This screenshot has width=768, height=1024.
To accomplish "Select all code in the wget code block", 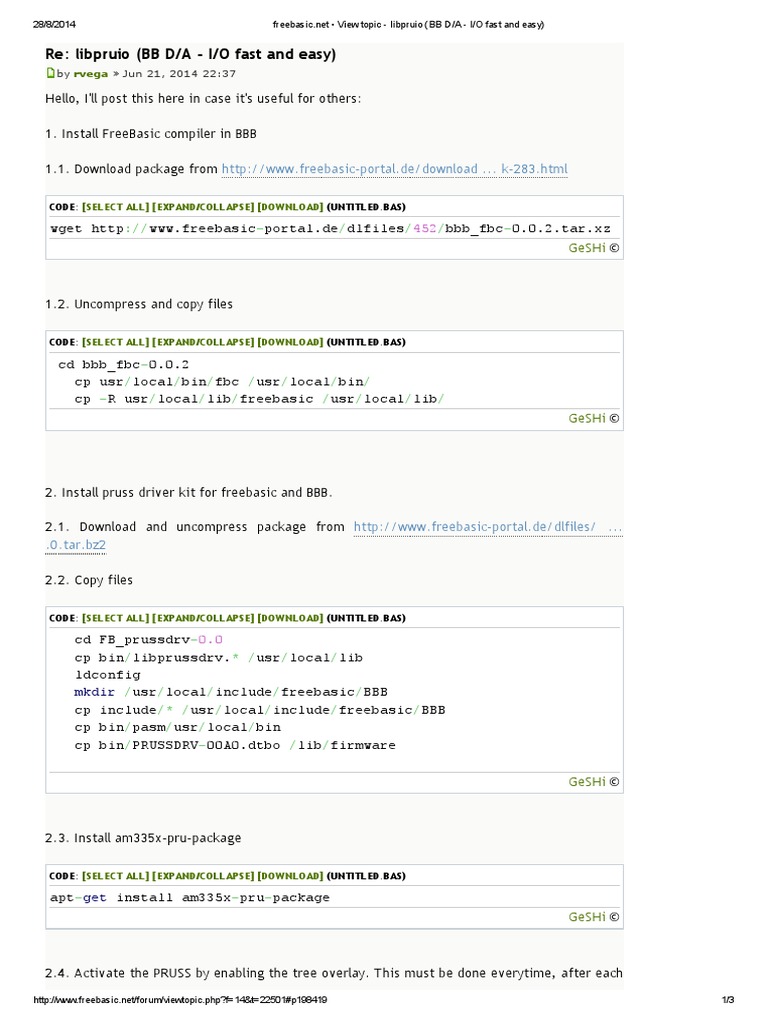I will point(115,207).
